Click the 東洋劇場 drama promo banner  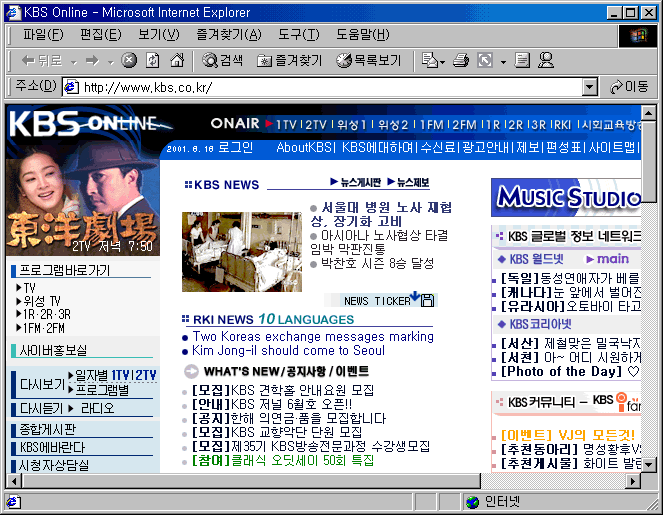[83, 202]
